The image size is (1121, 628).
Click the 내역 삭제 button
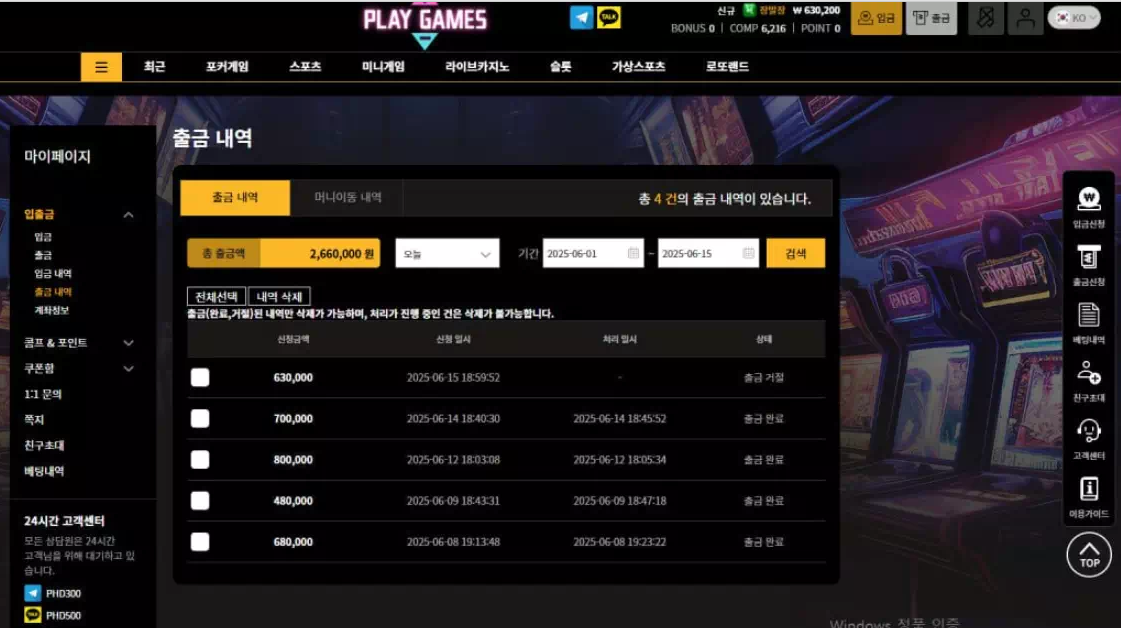(279, 296)
